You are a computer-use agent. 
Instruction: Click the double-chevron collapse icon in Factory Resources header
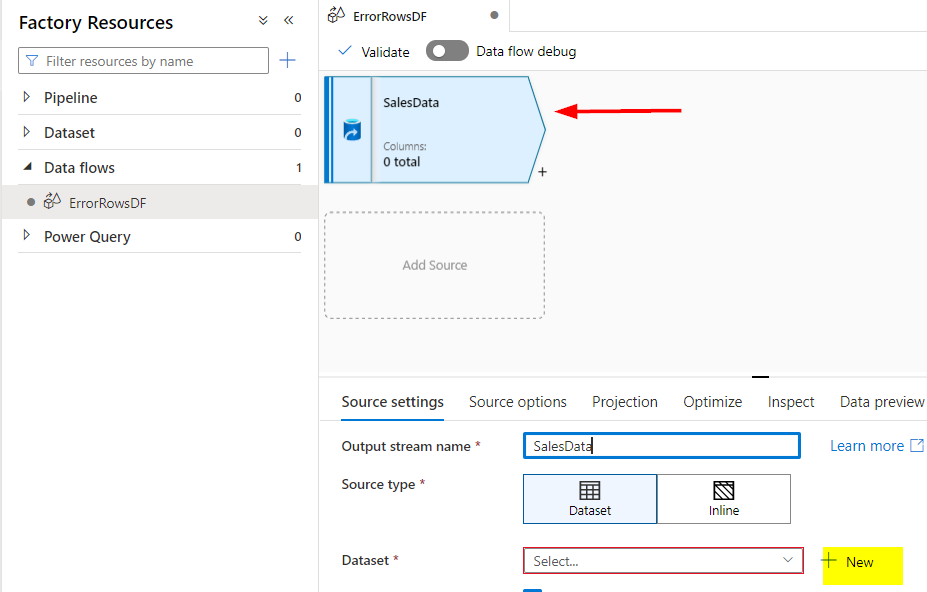263,19
